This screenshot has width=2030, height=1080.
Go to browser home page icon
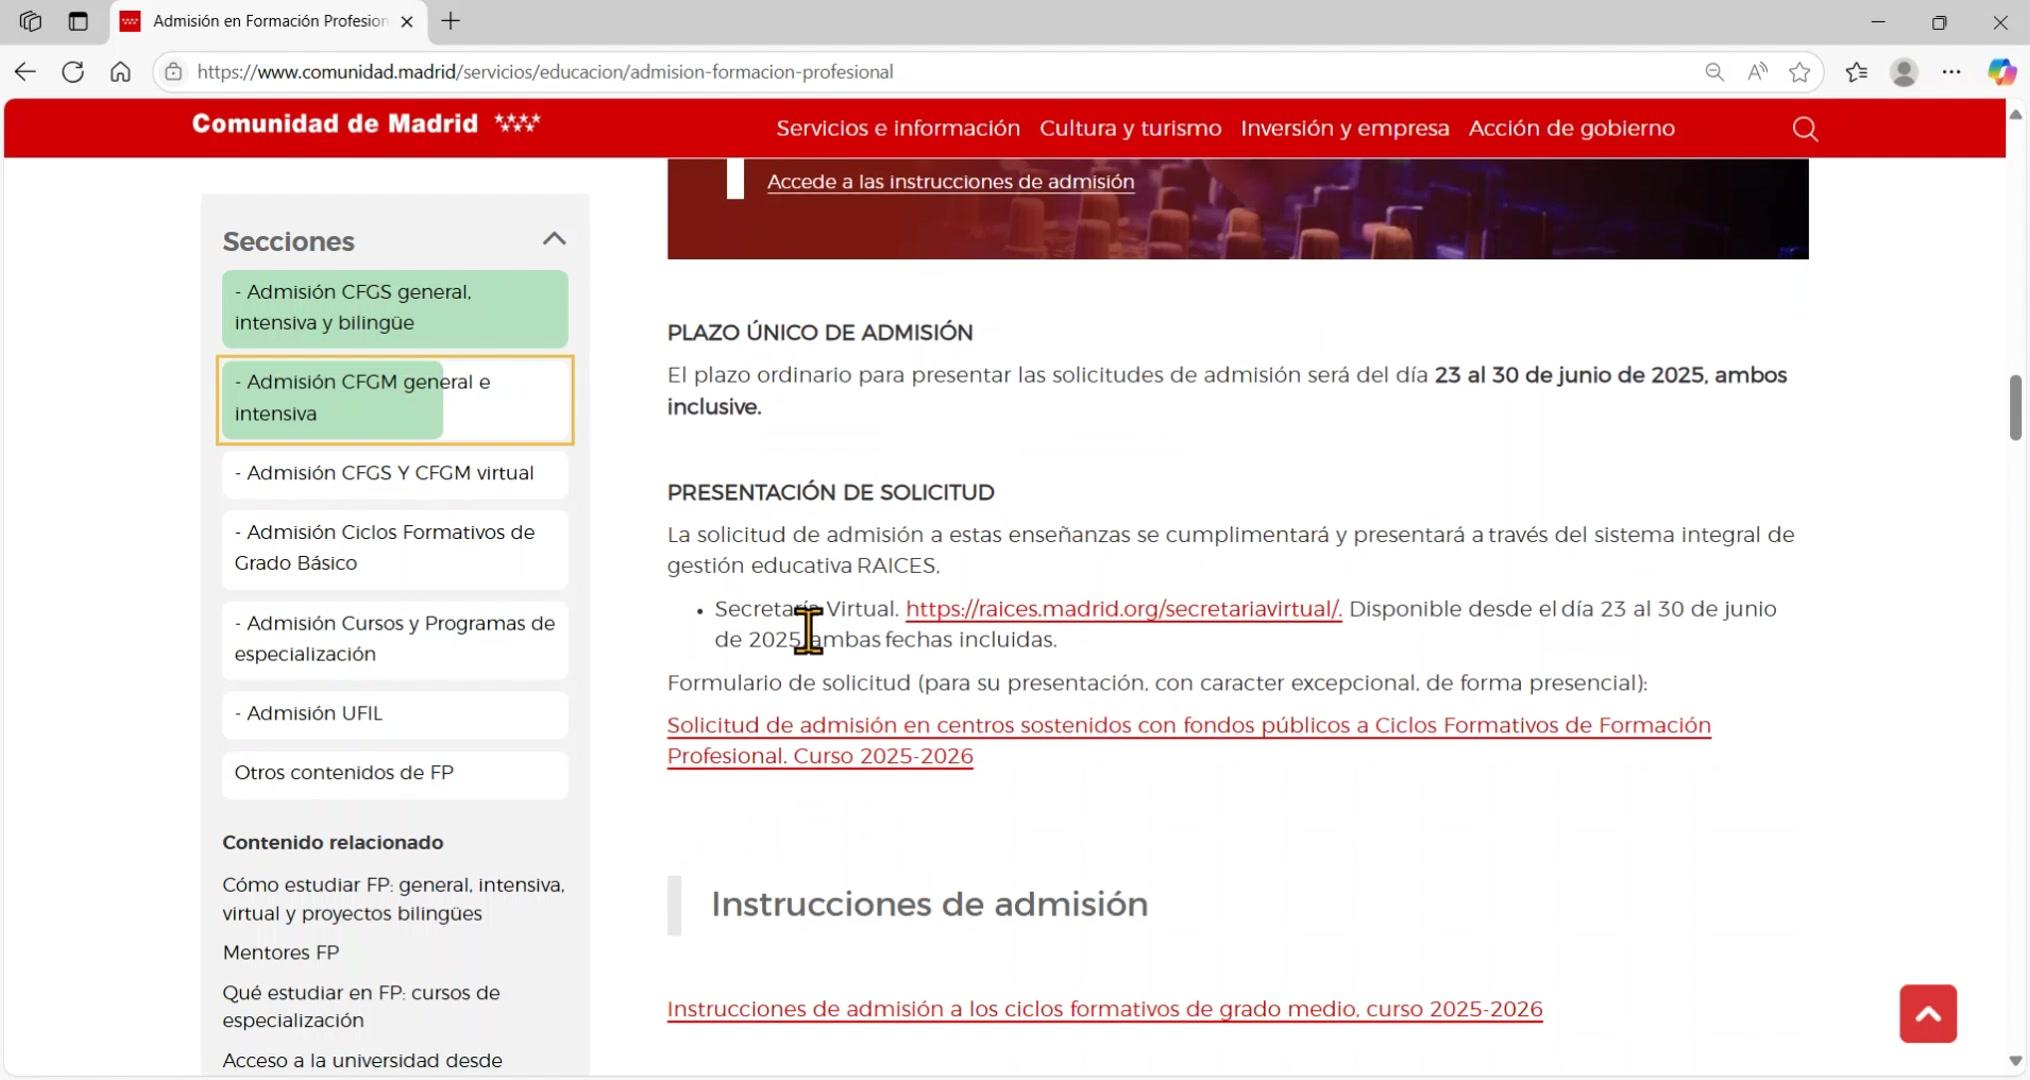click(x=120, y=72)
